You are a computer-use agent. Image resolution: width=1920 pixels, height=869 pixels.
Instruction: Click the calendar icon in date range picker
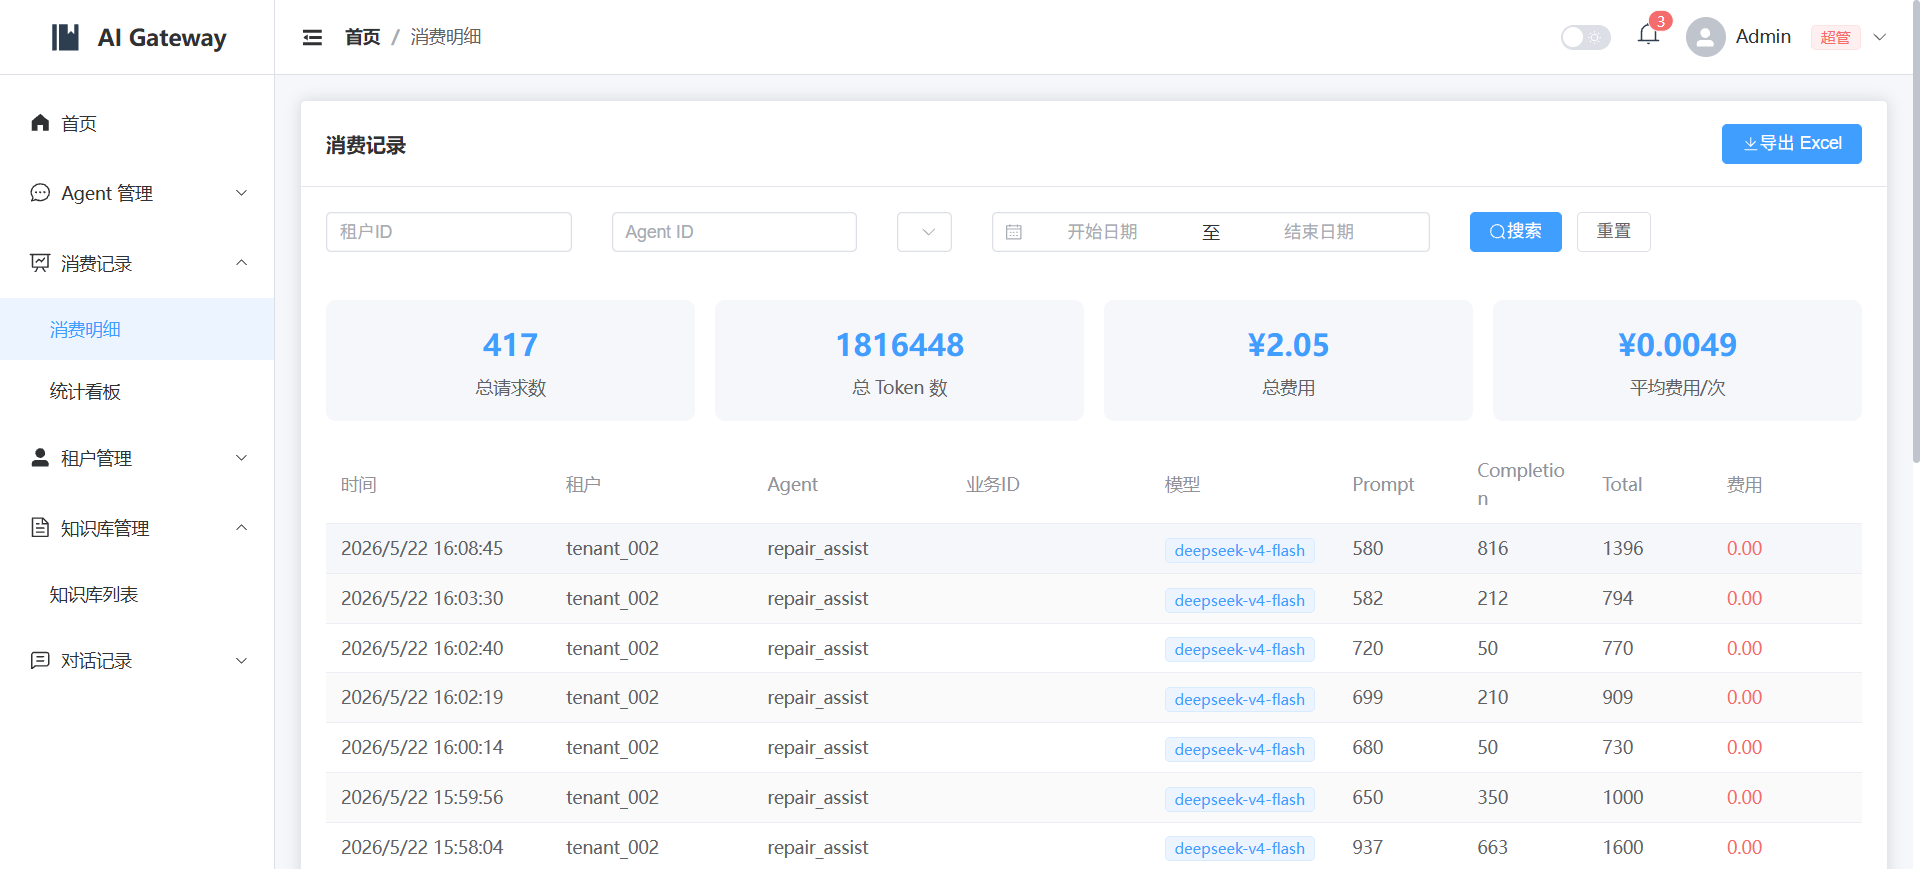coord(1013,232)
